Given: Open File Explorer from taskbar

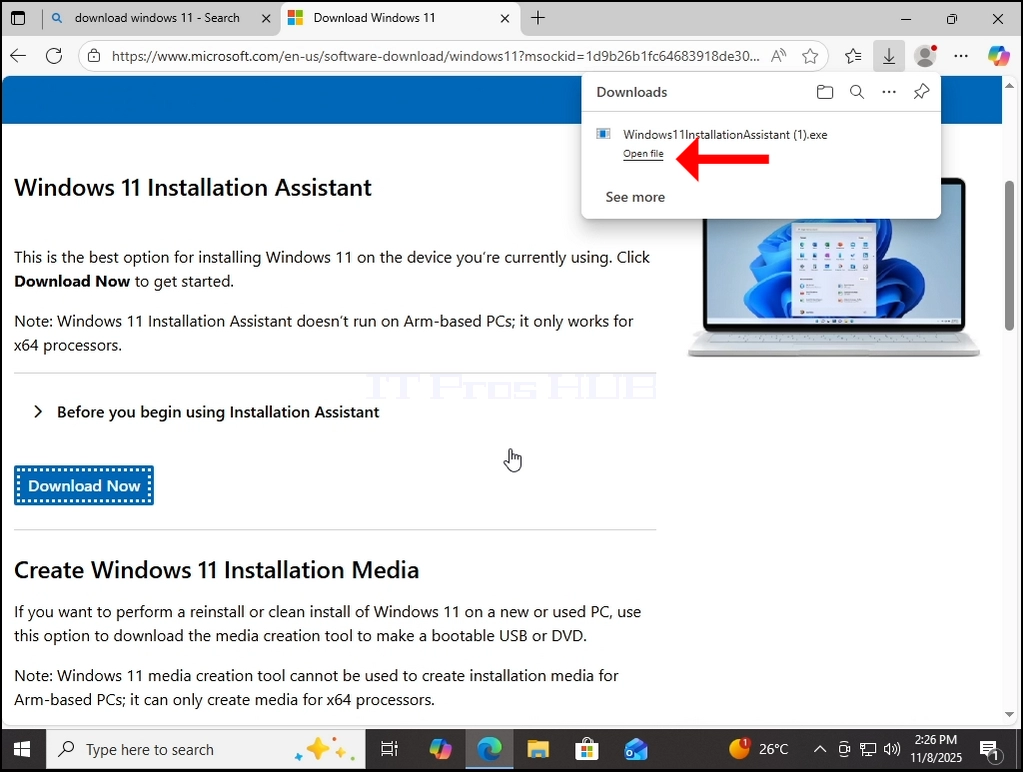Looking at the screenshot, I should coord(538,749).
